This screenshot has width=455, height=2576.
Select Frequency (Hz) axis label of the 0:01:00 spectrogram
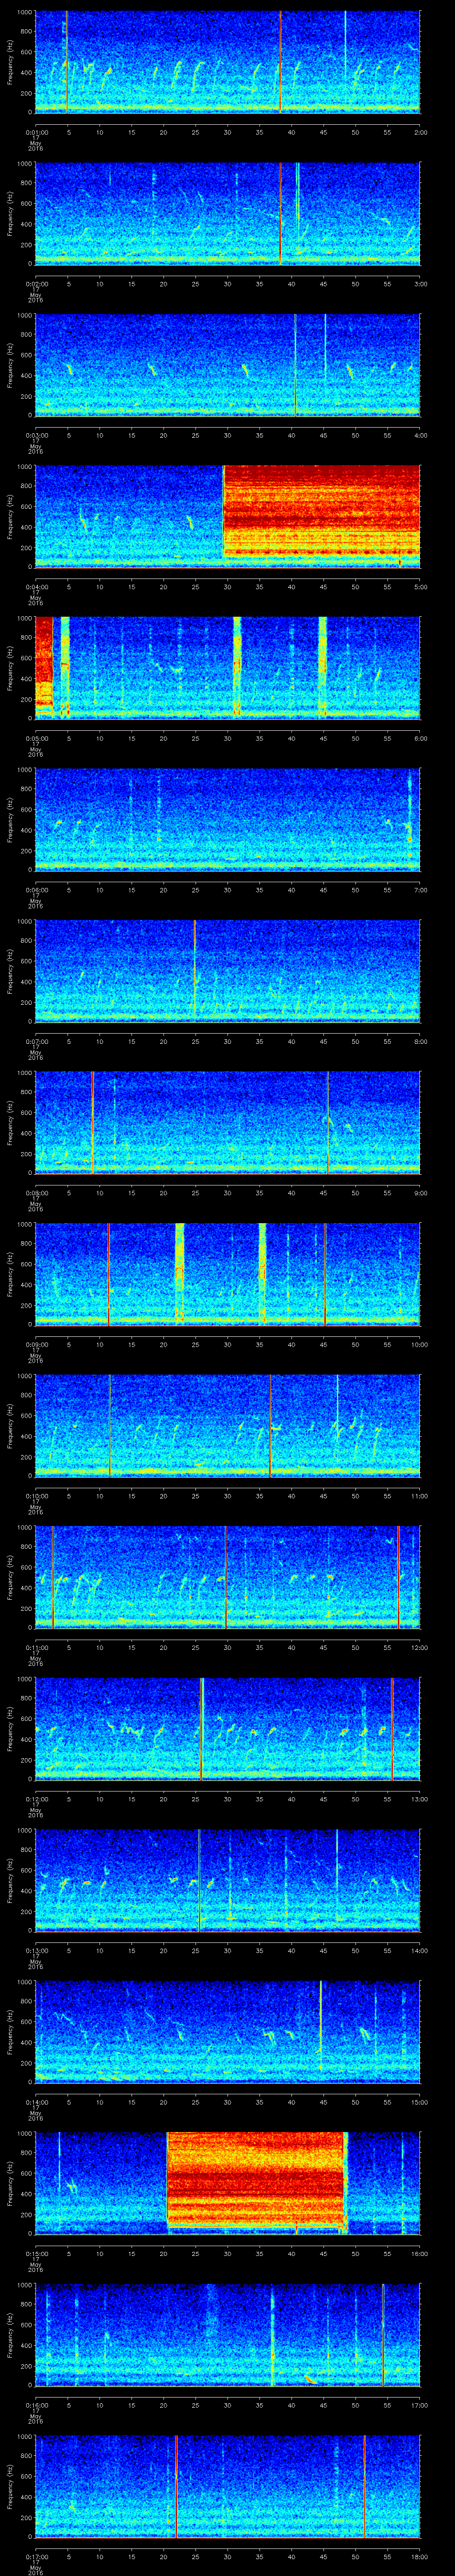coord(9,62)
